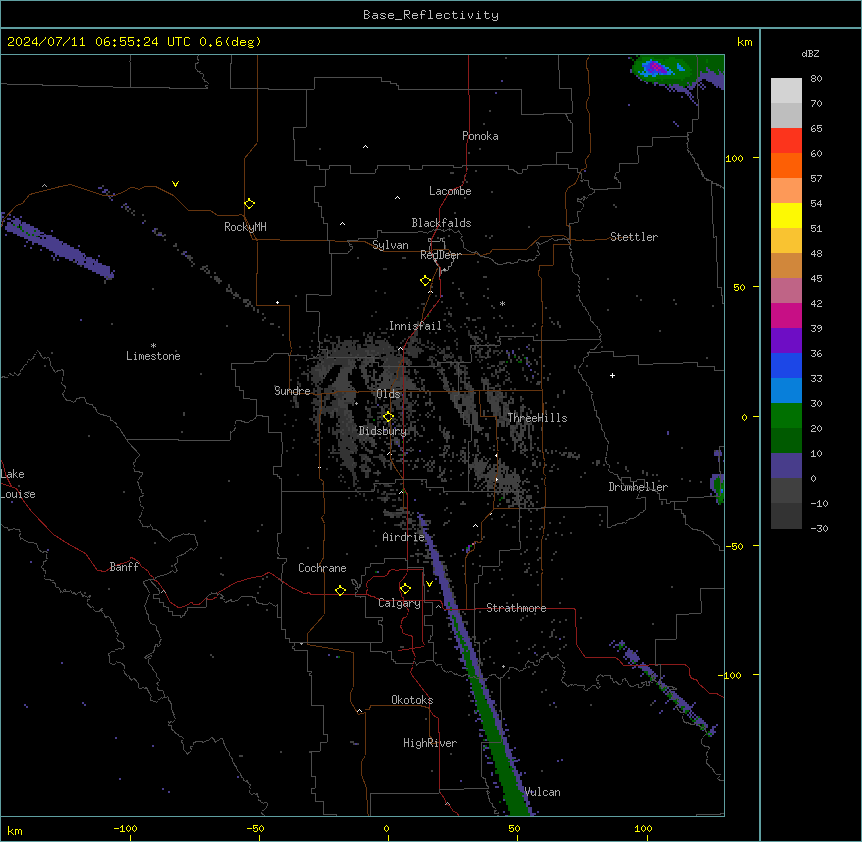This screenshot has width=862, height=842.
Task: Select the yellow diamond marker below Cochrane
Action: click(340, 590)
